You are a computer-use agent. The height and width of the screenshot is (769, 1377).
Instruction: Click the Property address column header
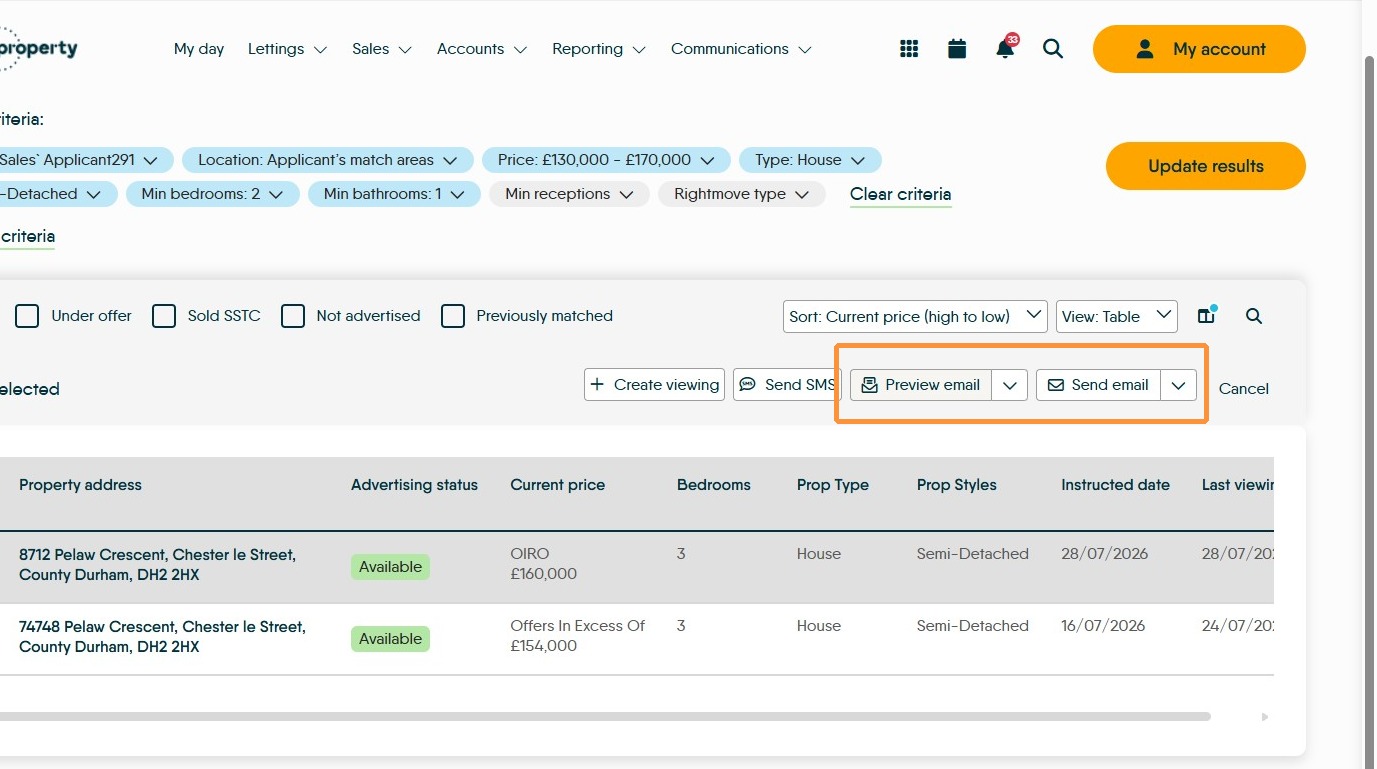pyautogui.click(x=80, y=485)
